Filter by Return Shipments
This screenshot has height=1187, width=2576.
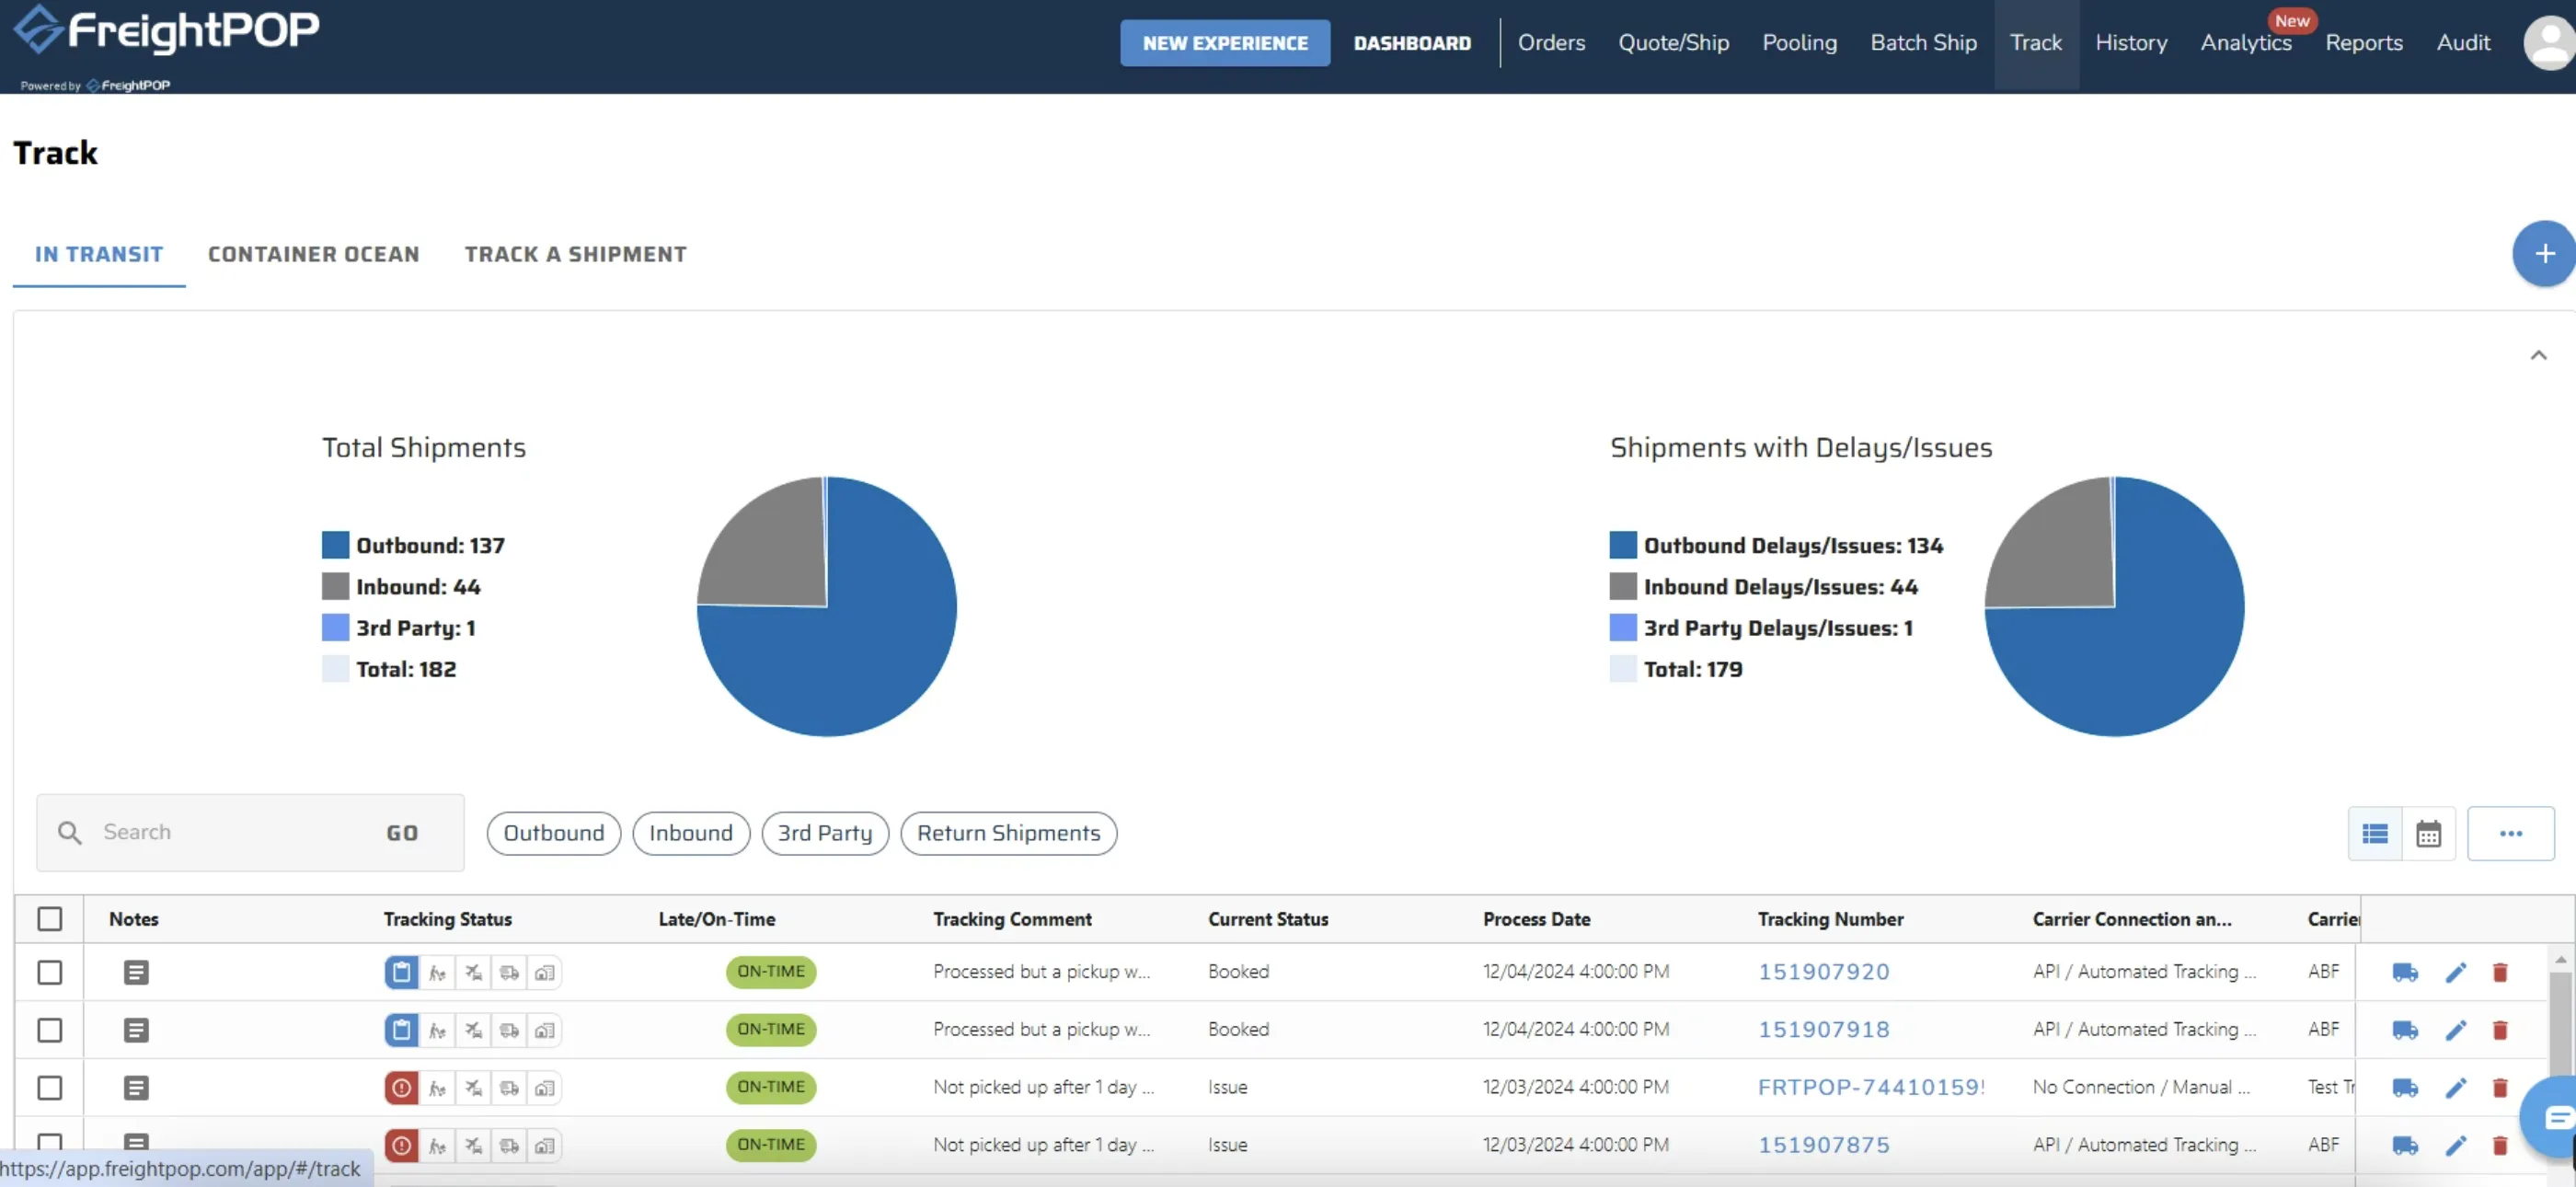pos(1008,833)
